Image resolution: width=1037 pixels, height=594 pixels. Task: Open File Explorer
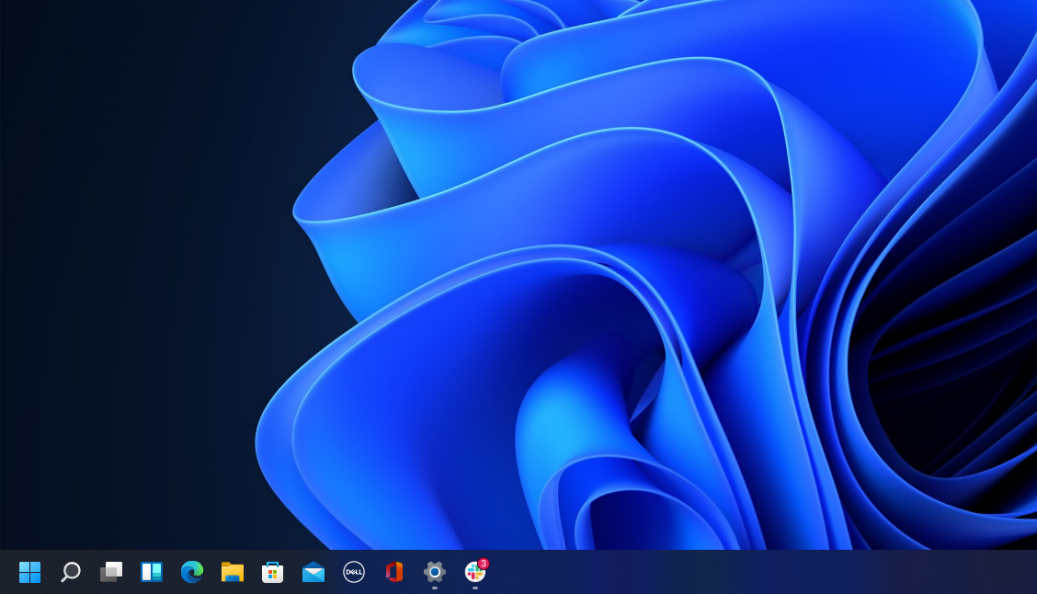tap(233, 572)
